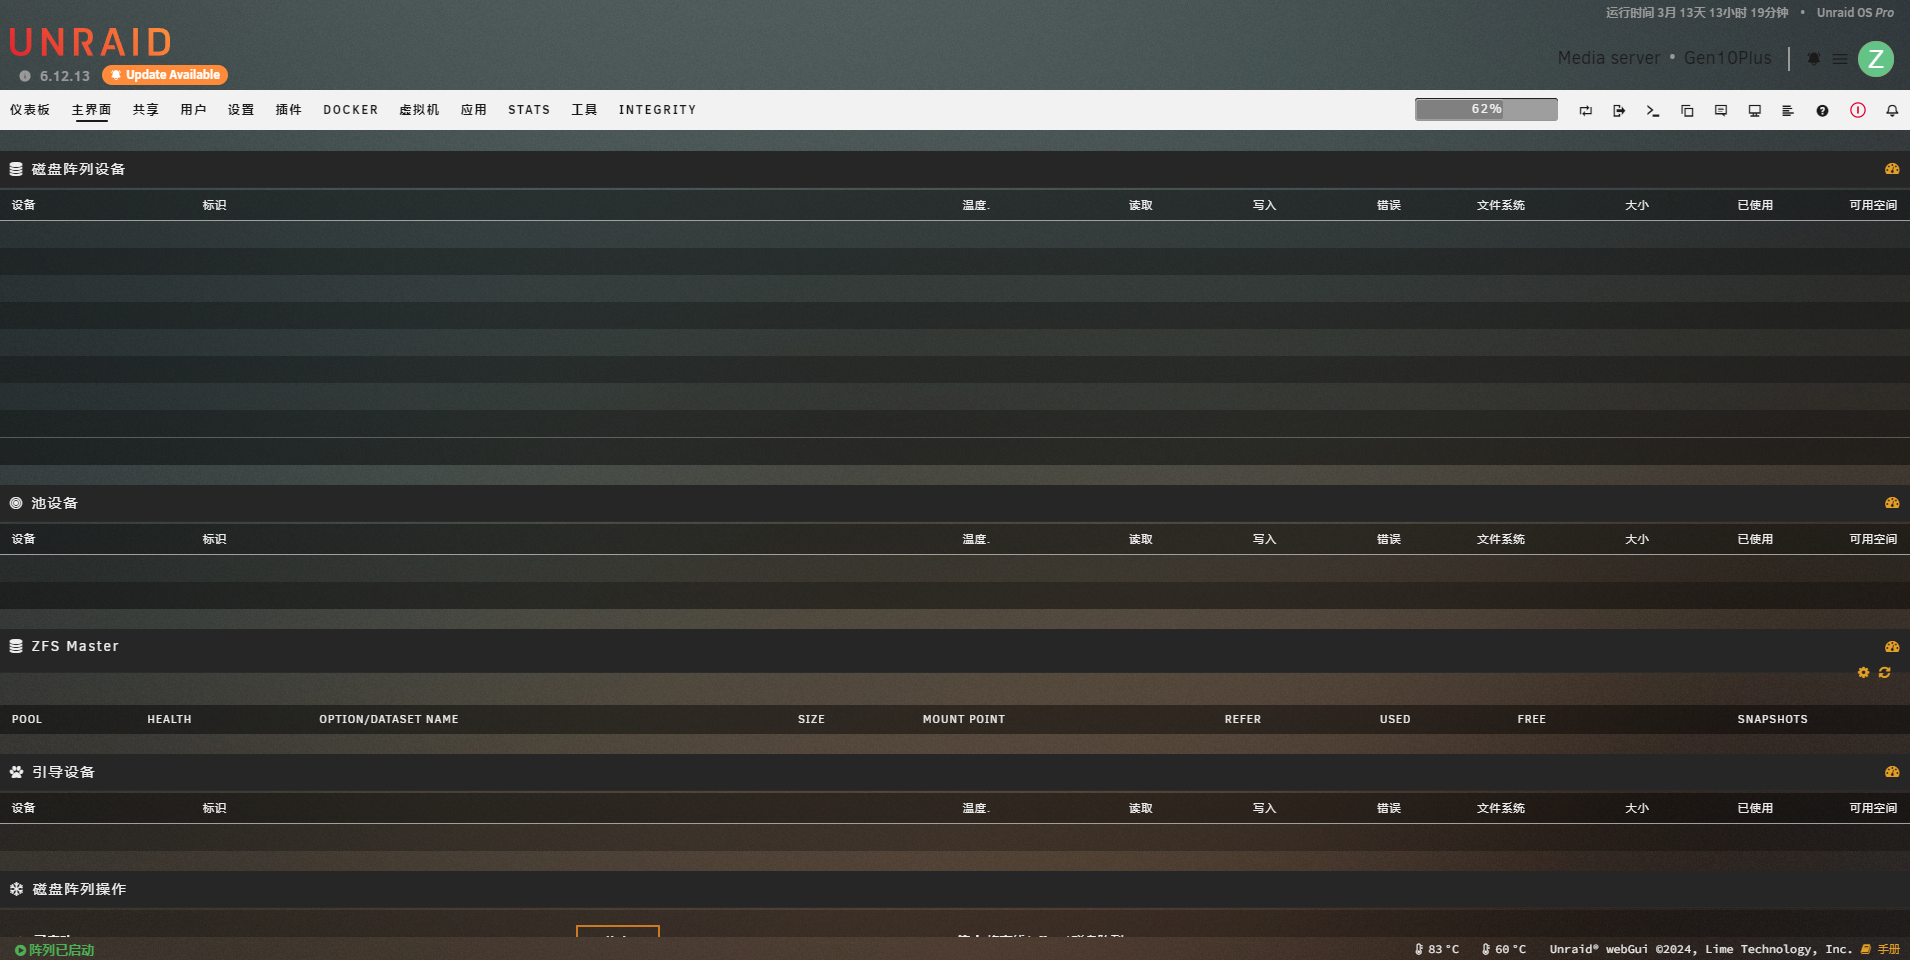This screenshot has width=1910, height=960.
Task: Open the log lines icon in toolbar
Action: 1788,111
